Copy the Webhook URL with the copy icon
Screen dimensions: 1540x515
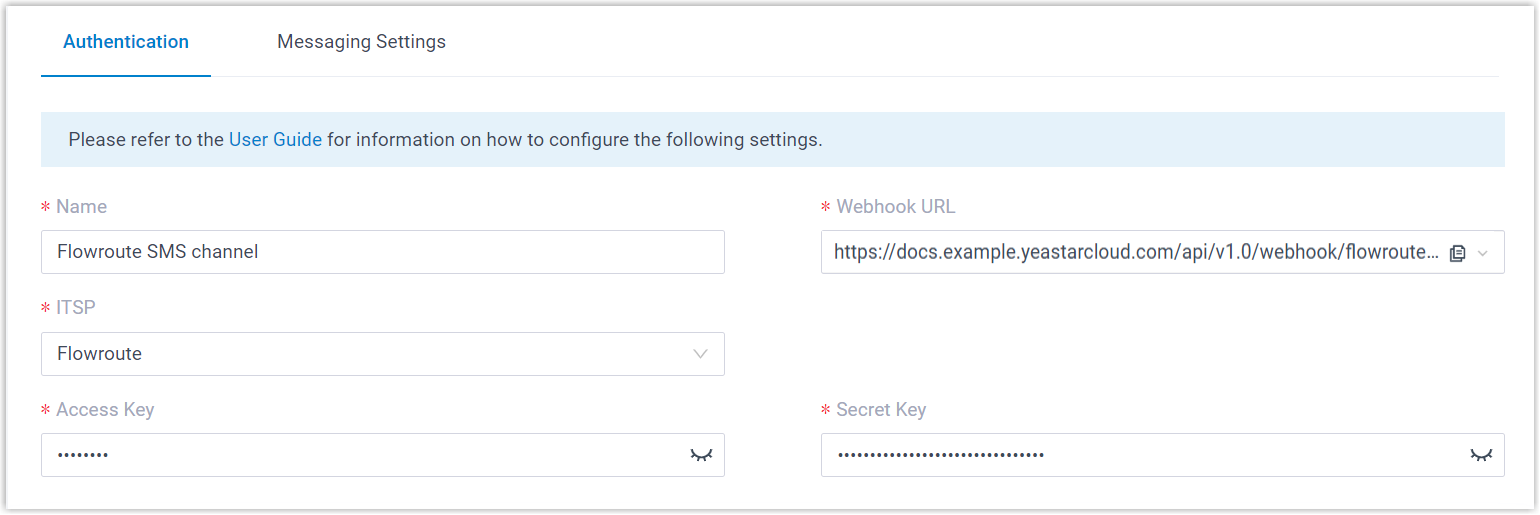coord(1457,253)
